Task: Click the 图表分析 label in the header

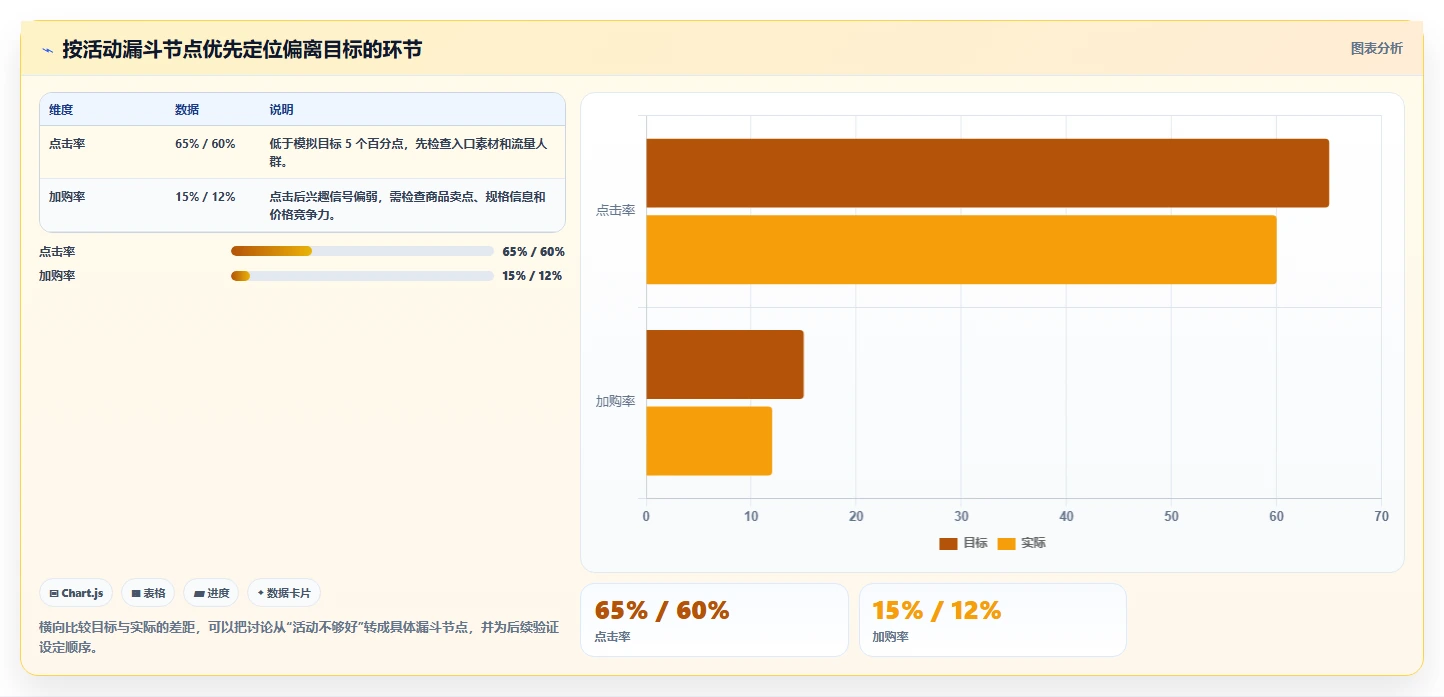Action: [x=1376, y=48]
